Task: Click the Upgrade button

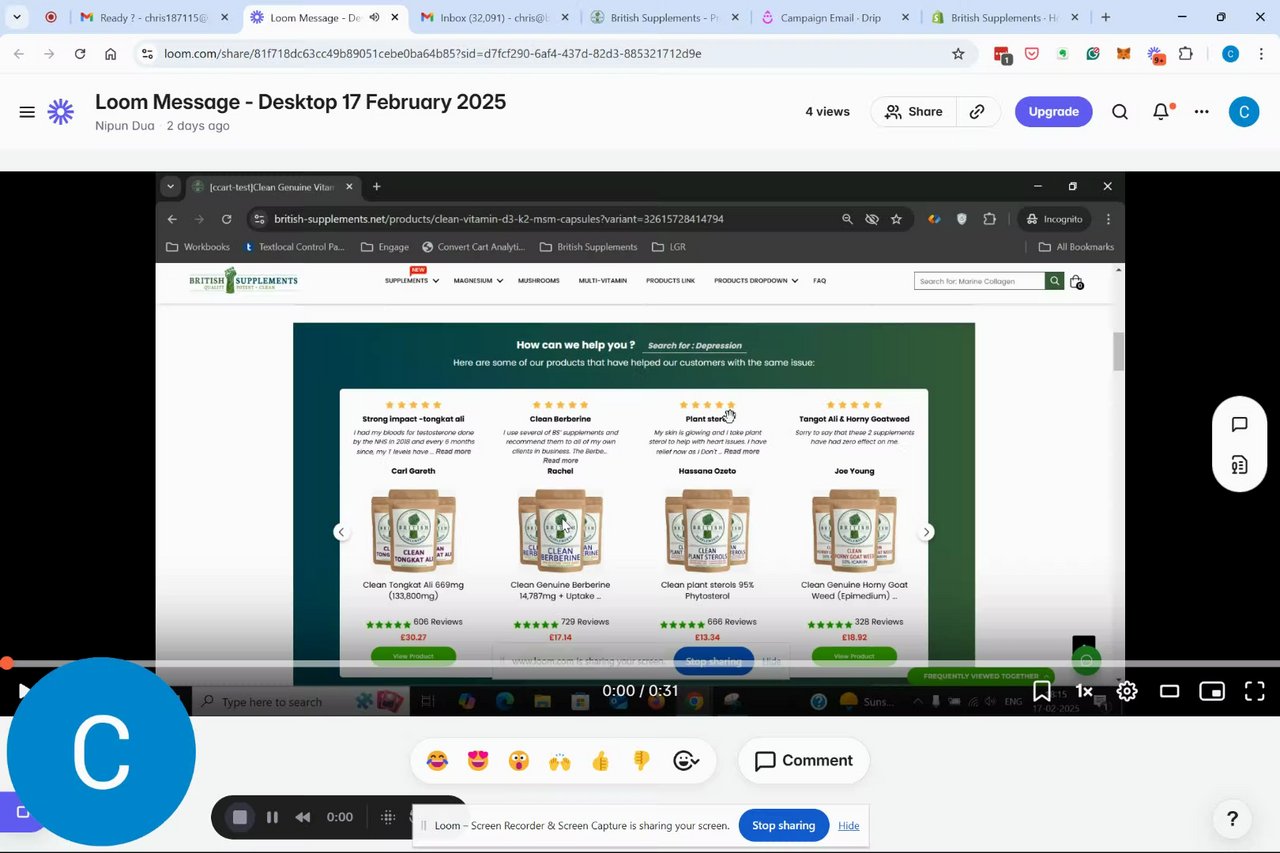Action: (1054, 112)
